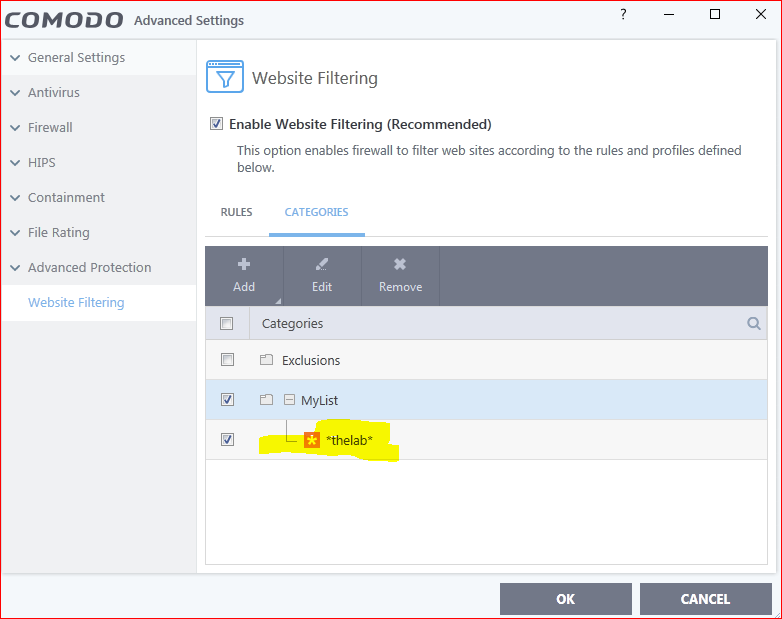Click the Exclusions folder icon
This screenshot has width=782, height=619.
click(266, 360)
